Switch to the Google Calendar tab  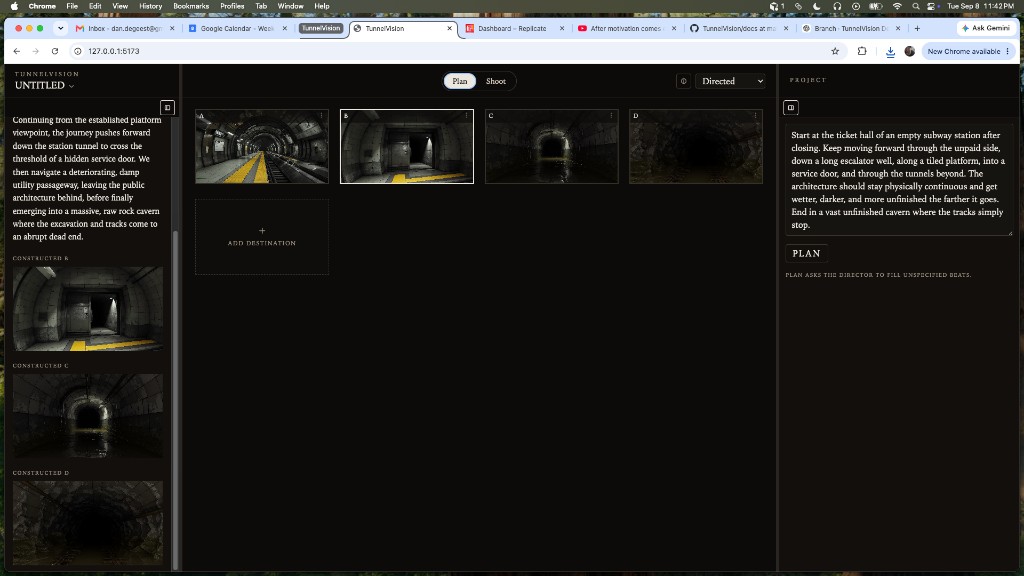click(238, 28)
